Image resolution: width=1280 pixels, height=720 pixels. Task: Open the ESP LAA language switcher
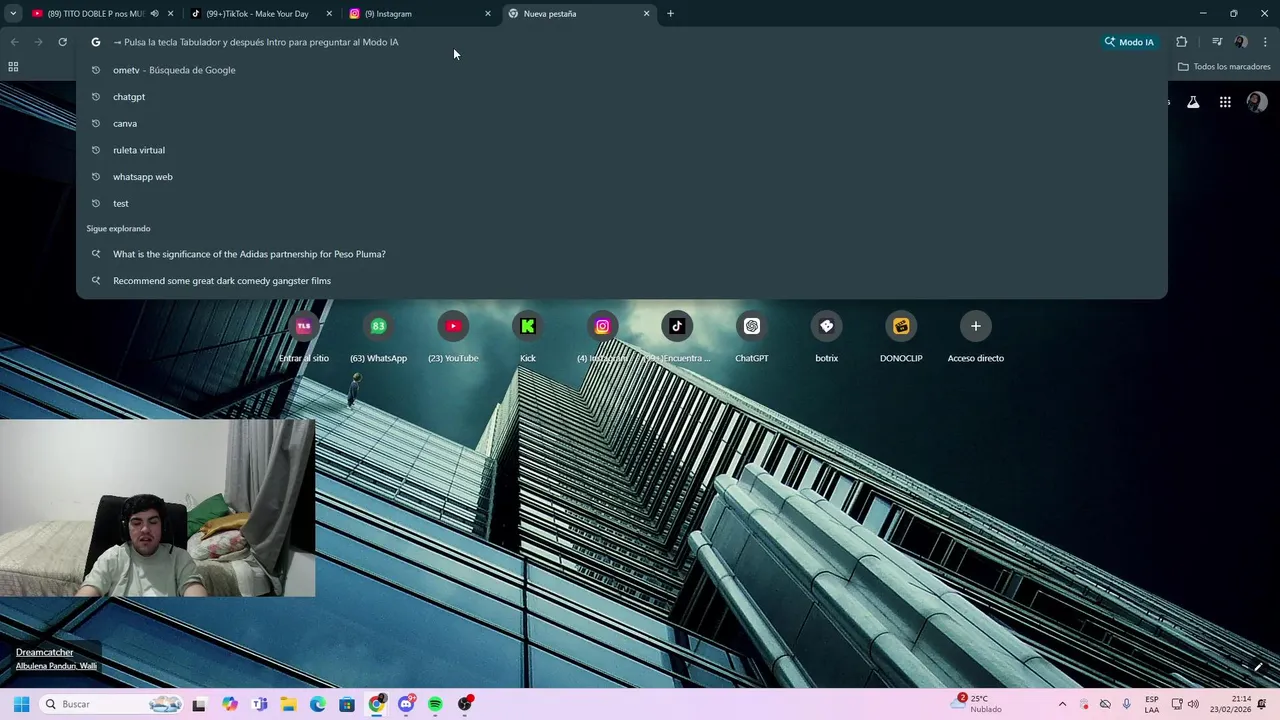click(x=1152, y=704)
